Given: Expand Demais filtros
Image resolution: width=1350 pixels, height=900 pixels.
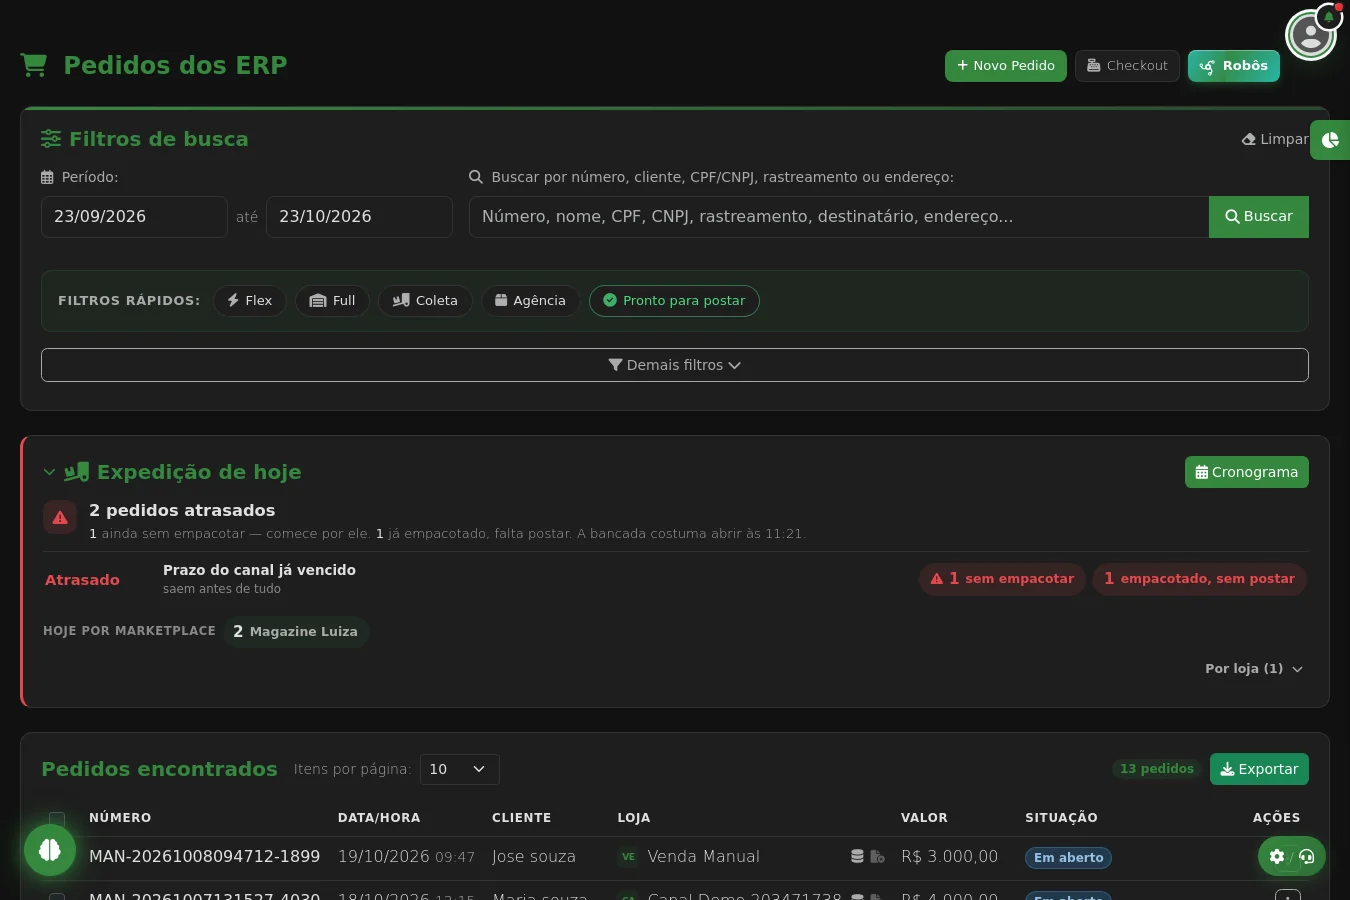Looking at the screenshot, I should pyautogui.click(x=675, y=365).
